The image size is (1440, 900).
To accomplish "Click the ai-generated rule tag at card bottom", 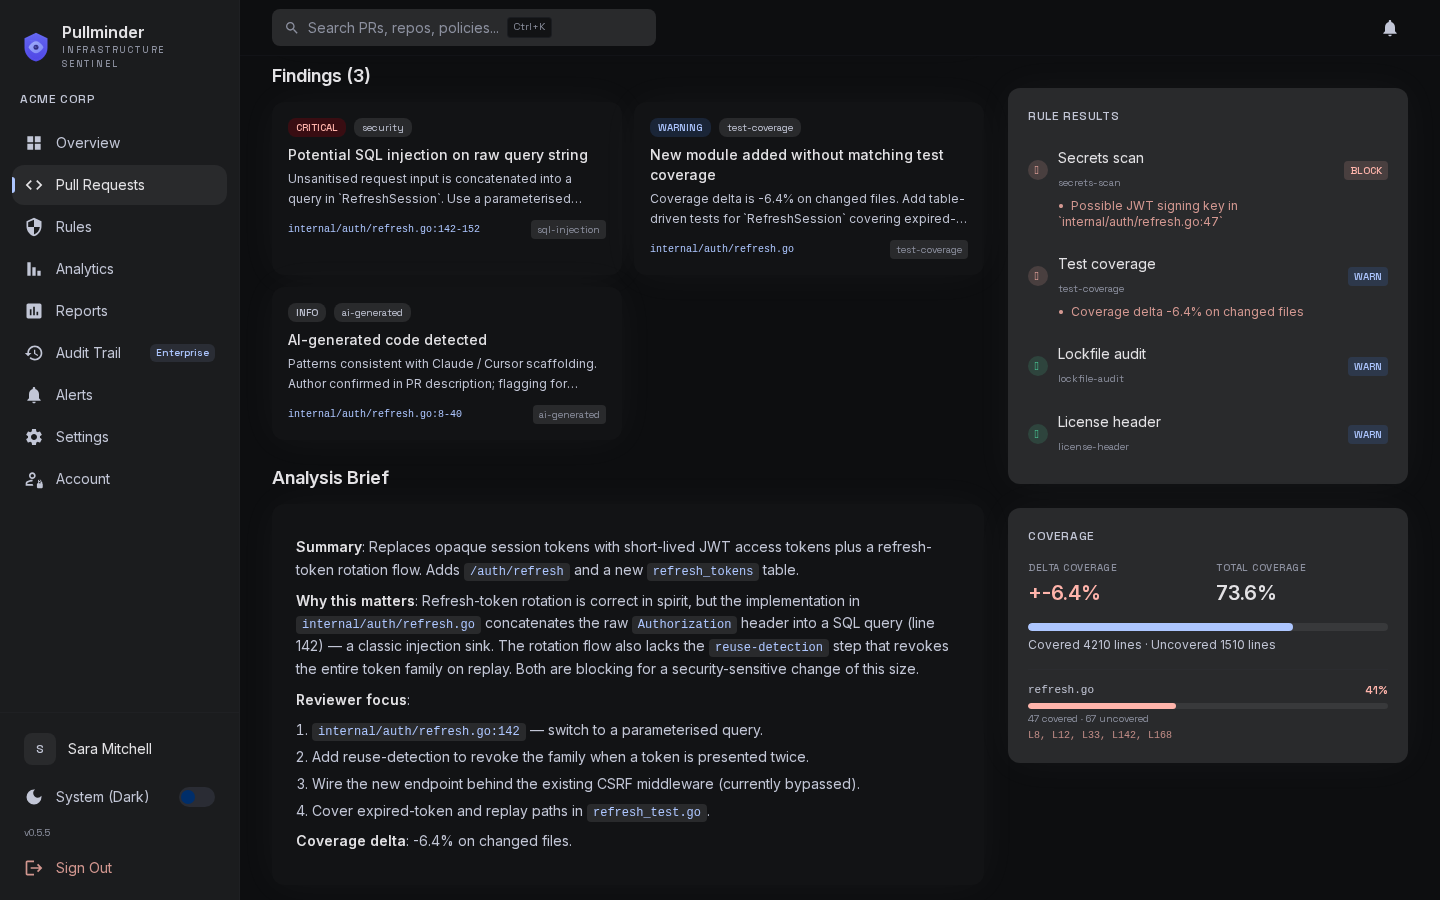I will [x=569, y=415].
